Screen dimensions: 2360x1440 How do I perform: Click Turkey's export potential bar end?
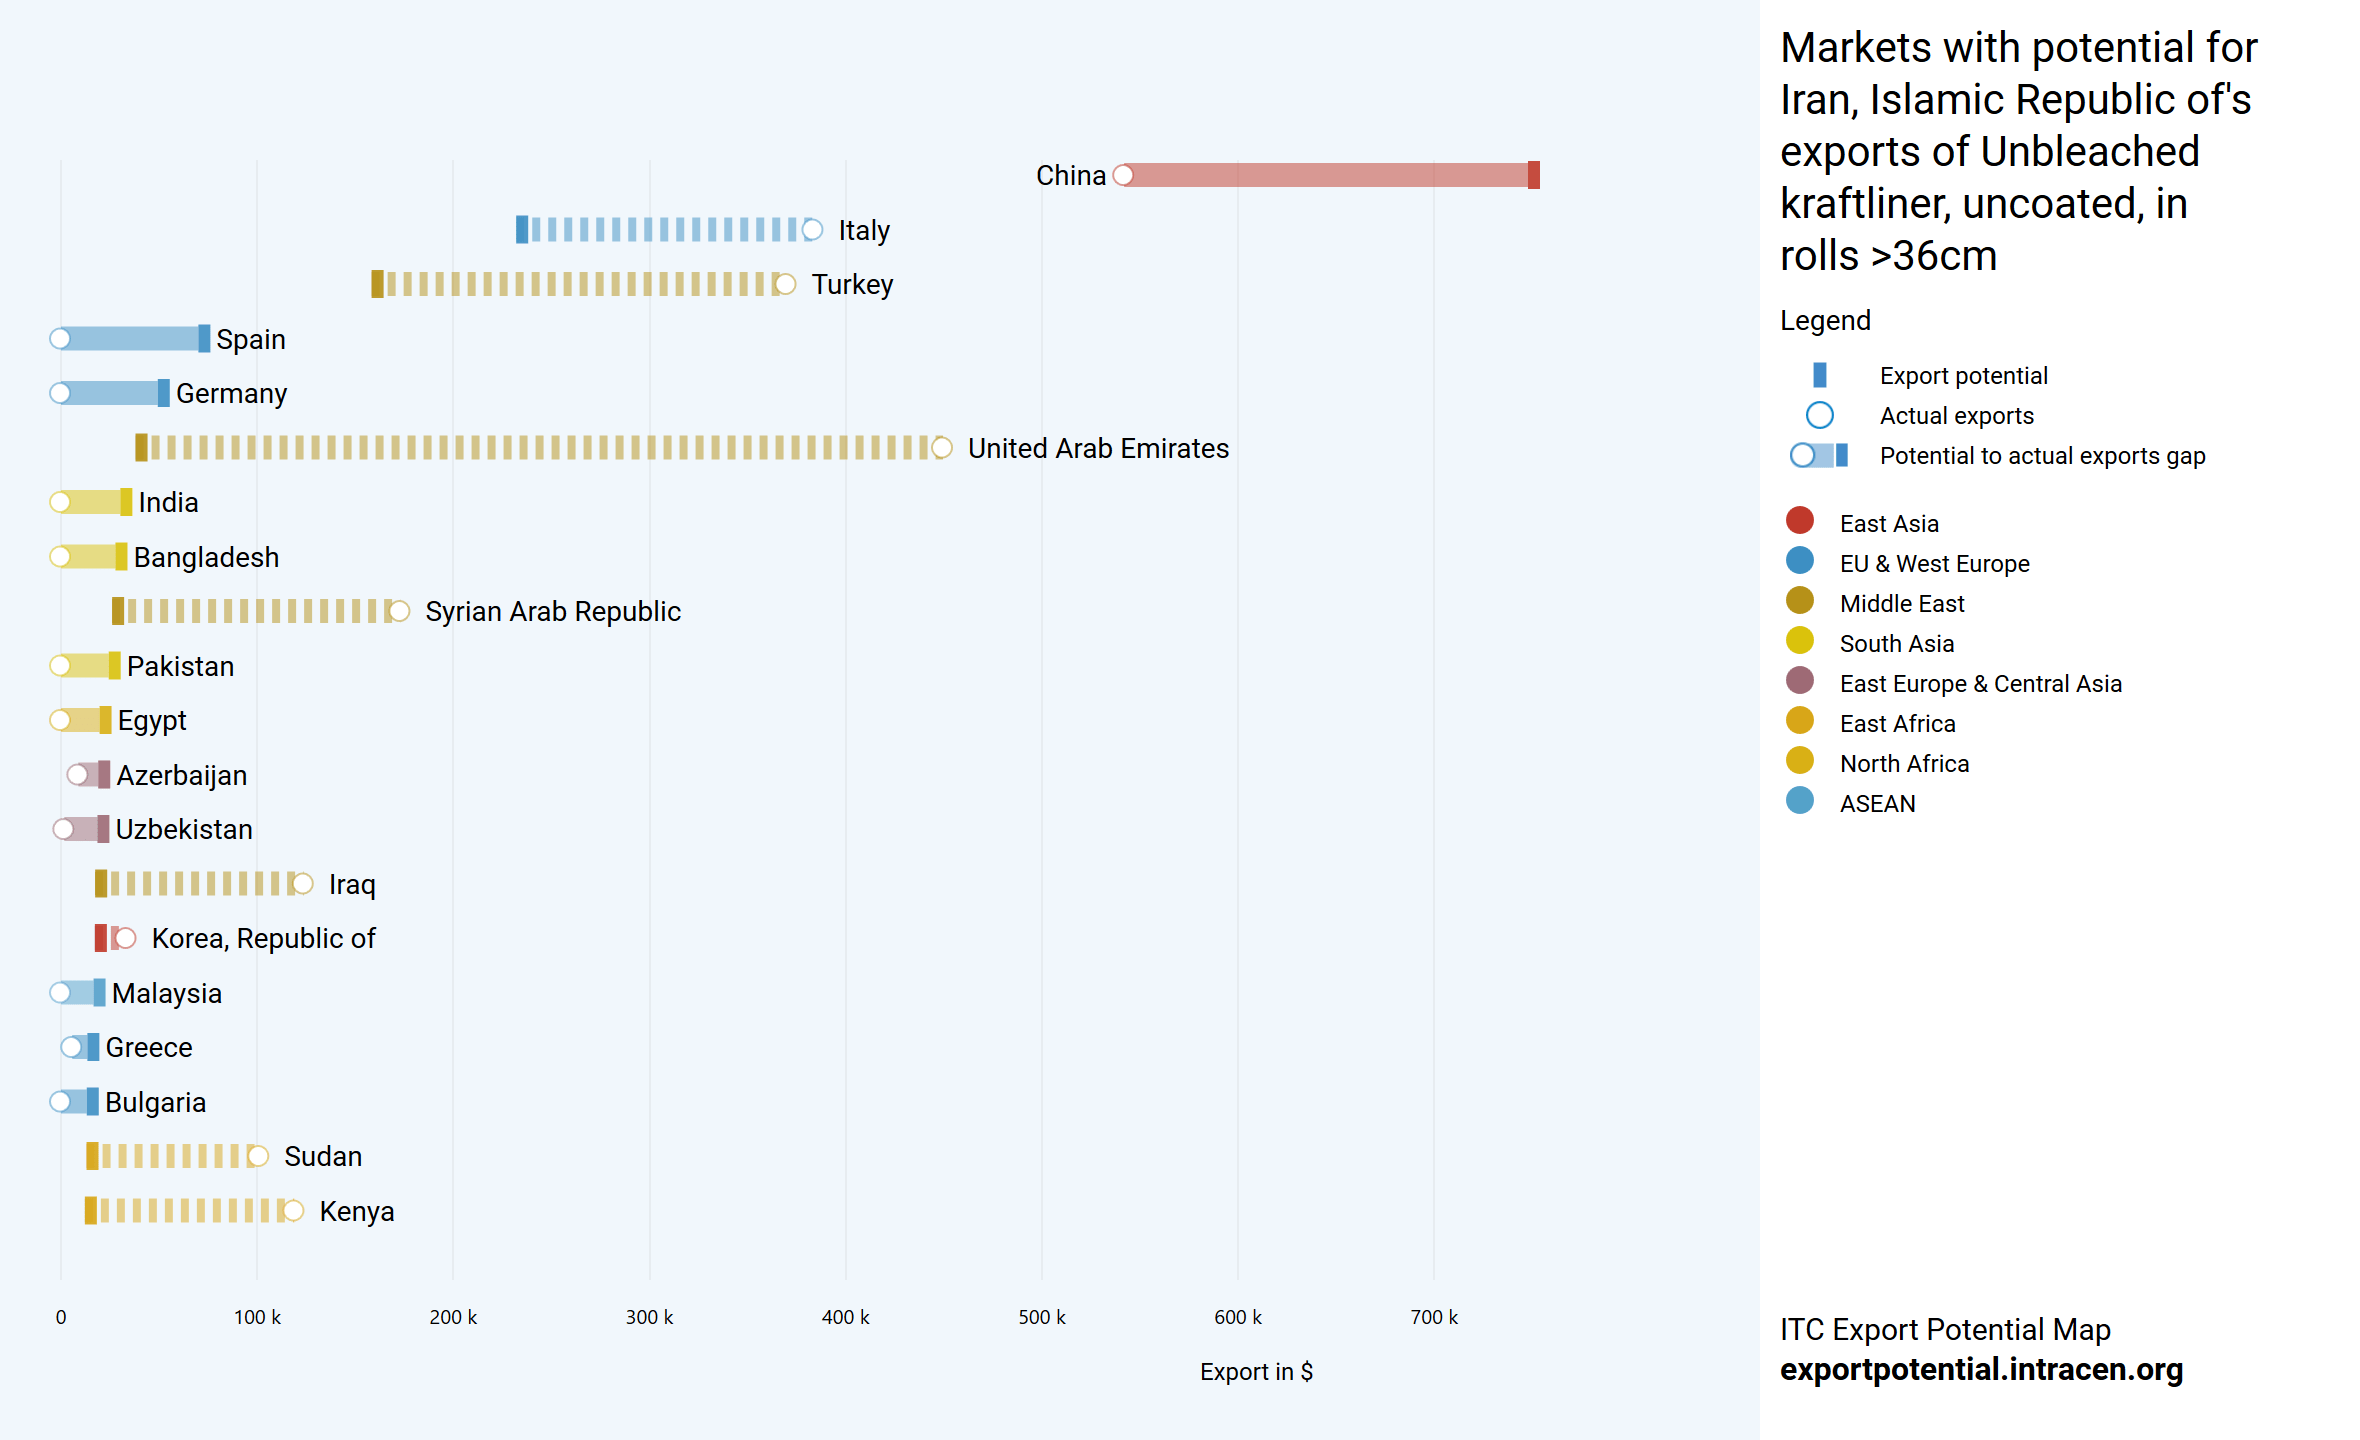pyautogui.click(x=377, y=284)
